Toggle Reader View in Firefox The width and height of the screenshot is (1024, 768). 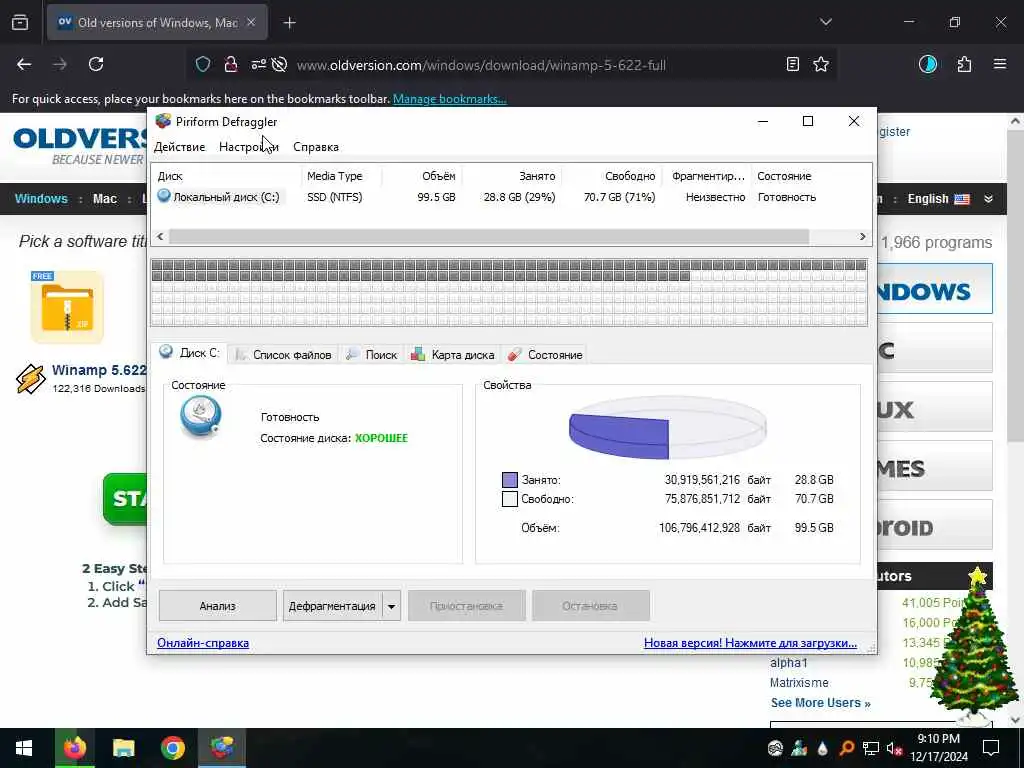tap(793, 64)
